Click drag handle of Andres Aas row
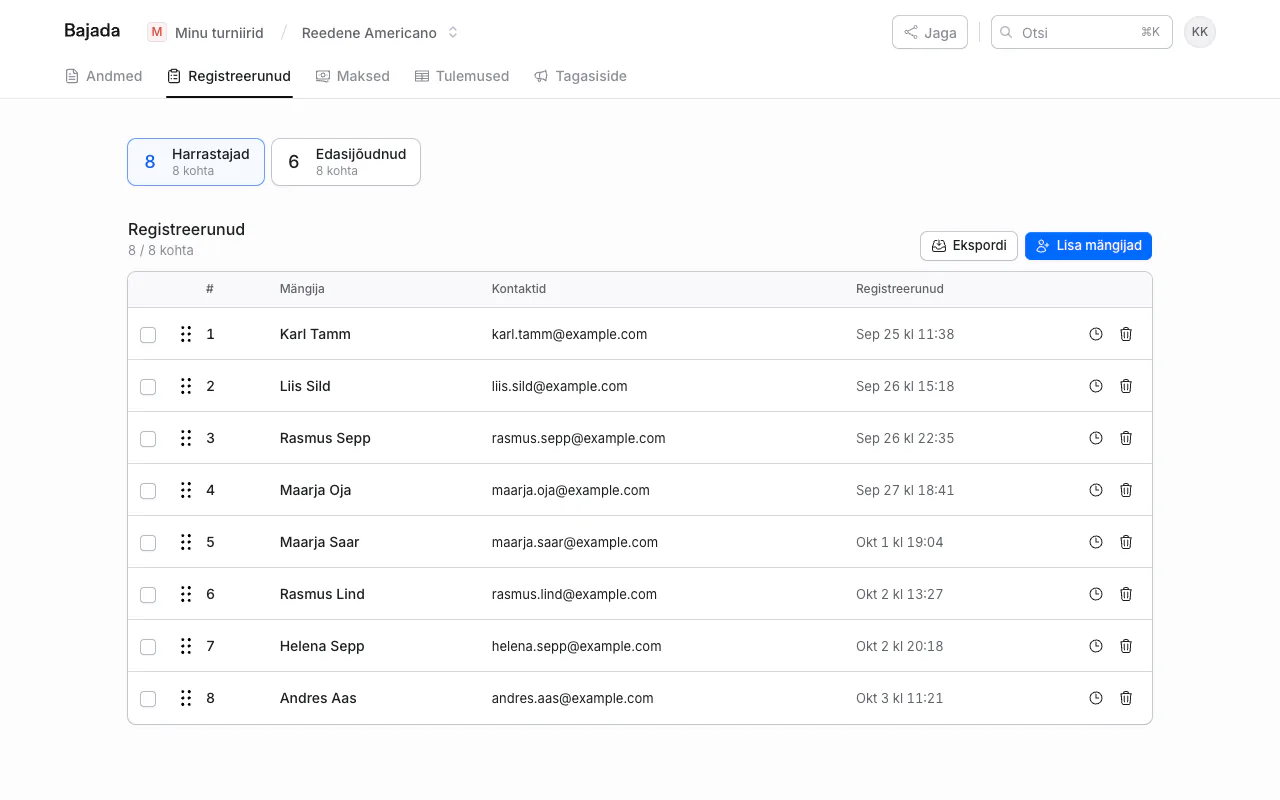1280x800 pixels. coord(186,698)
